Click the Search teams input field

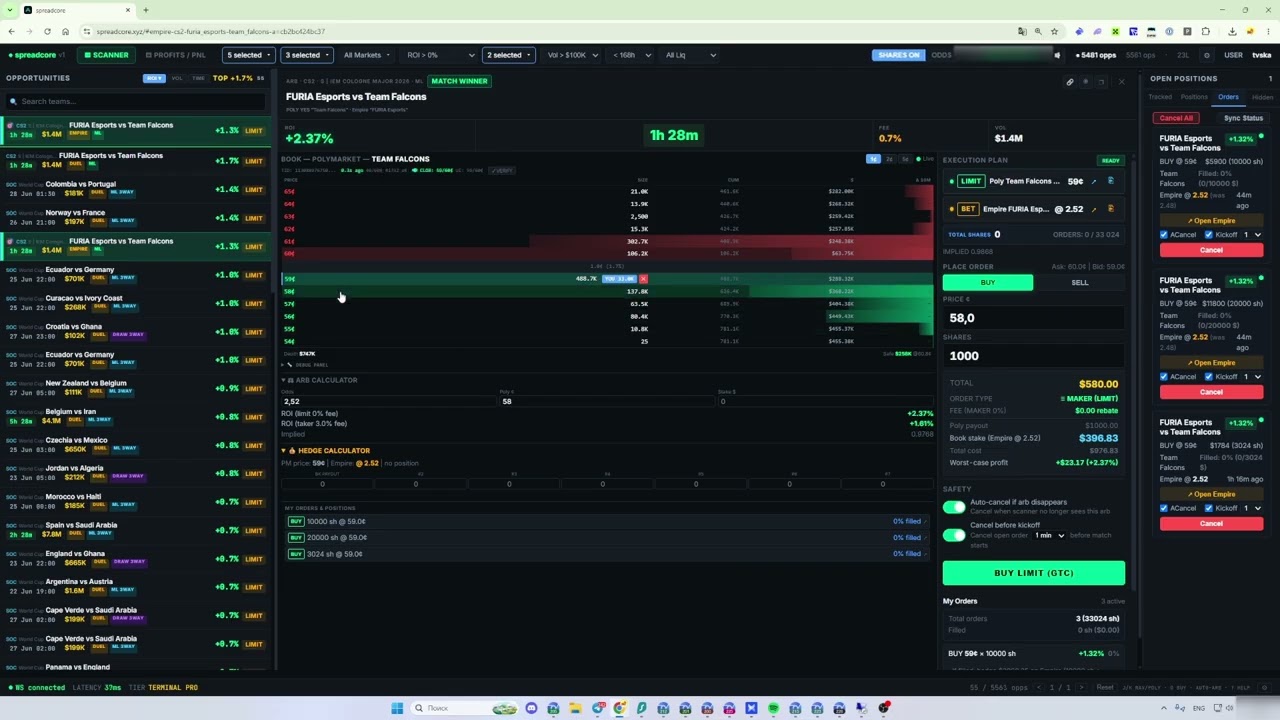click(x=137, y=101)
